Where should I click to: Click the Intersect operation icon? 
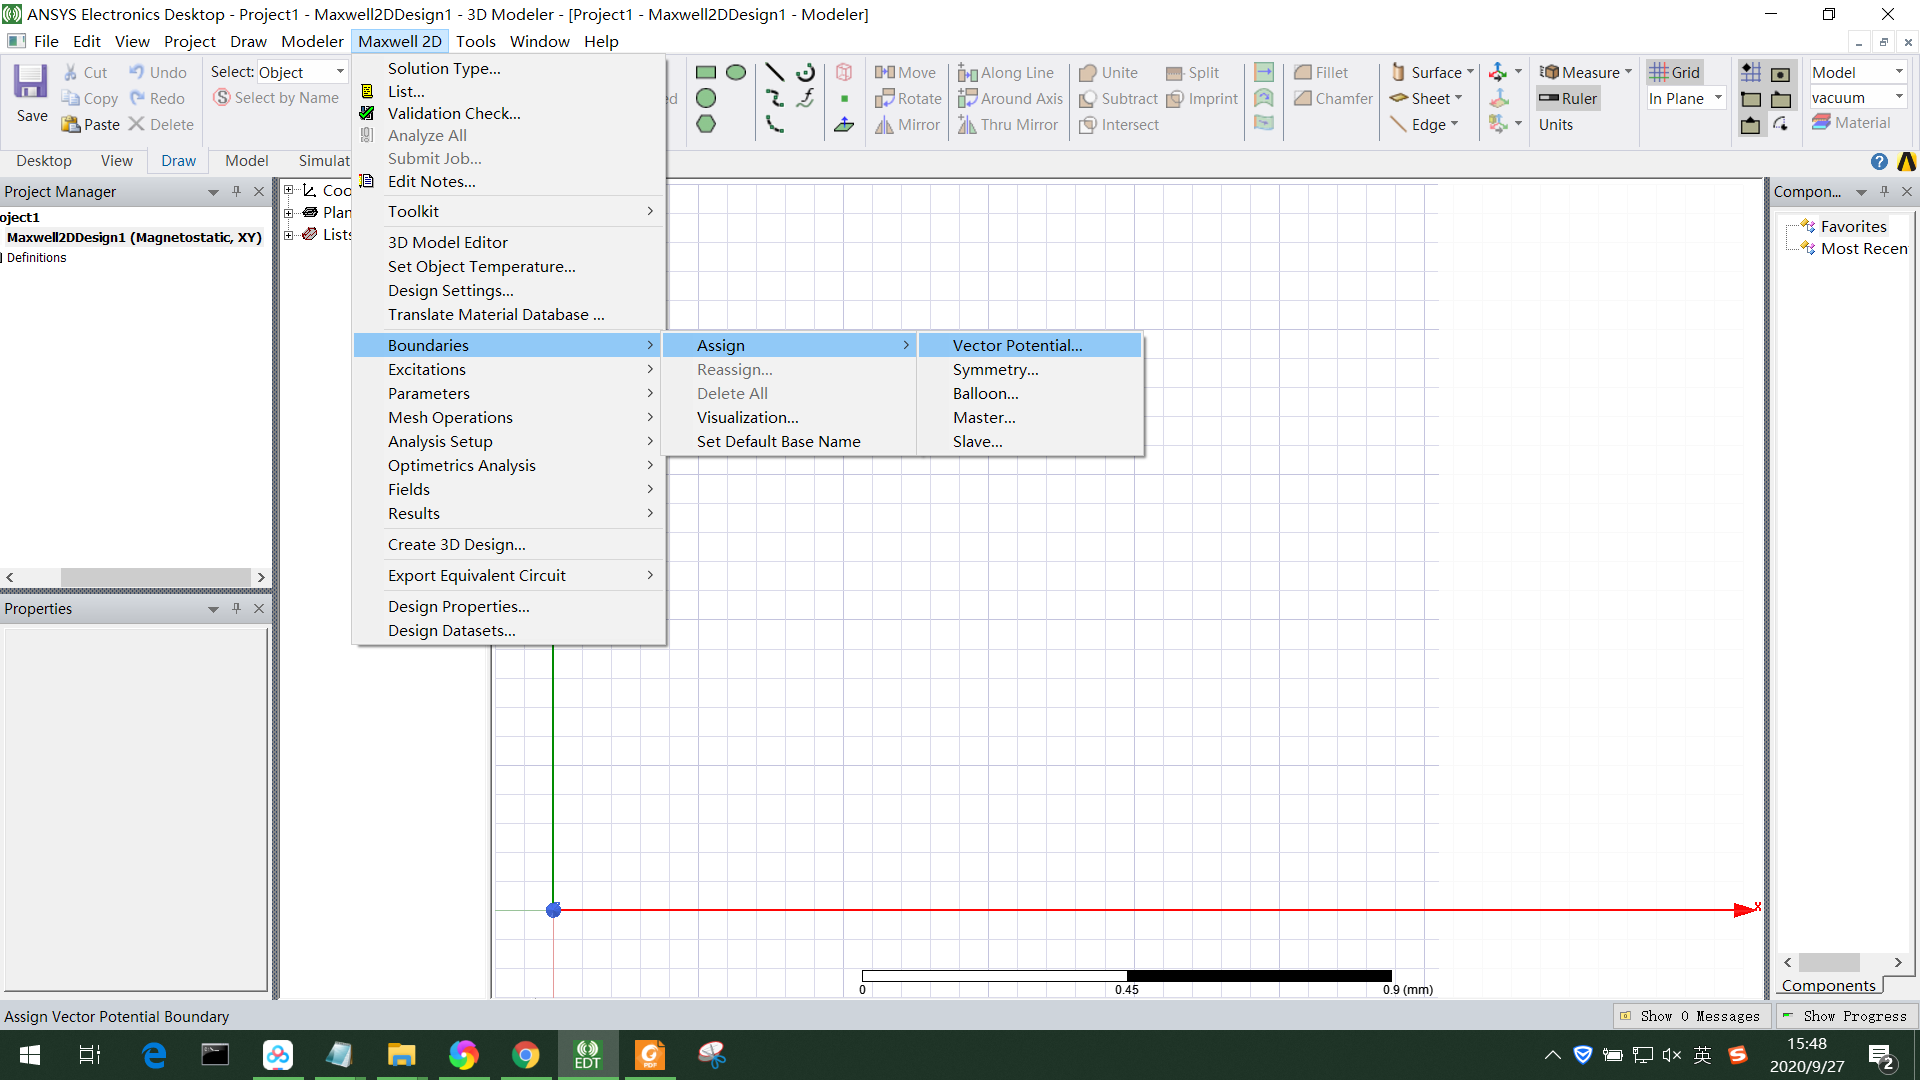(x=1118, y=124)
